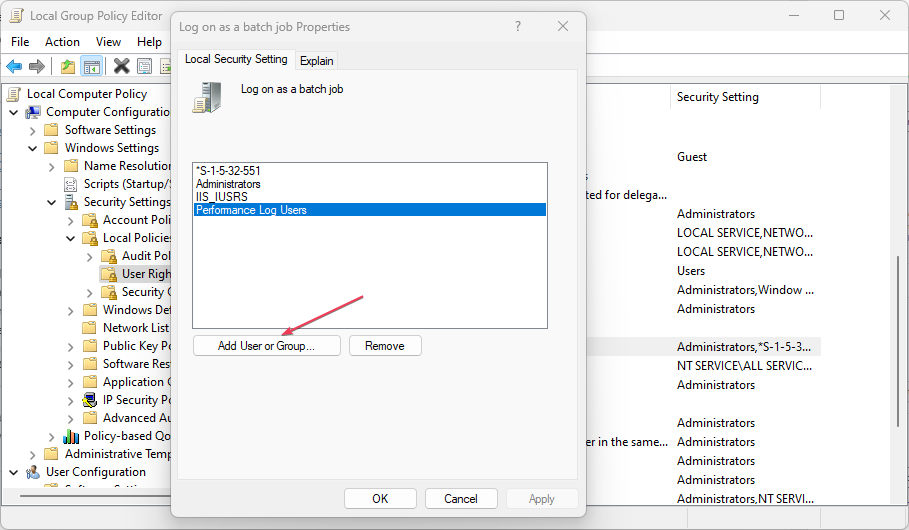Screen dimensions: 909x530
Task: Open the Action menu
Action: pyautogui.click(x=62, y=42)
